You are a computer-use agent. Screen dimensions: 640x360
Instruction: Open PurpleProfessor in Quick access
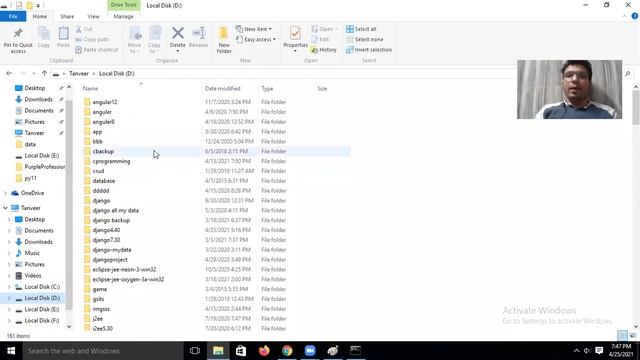tap(40, 167)
